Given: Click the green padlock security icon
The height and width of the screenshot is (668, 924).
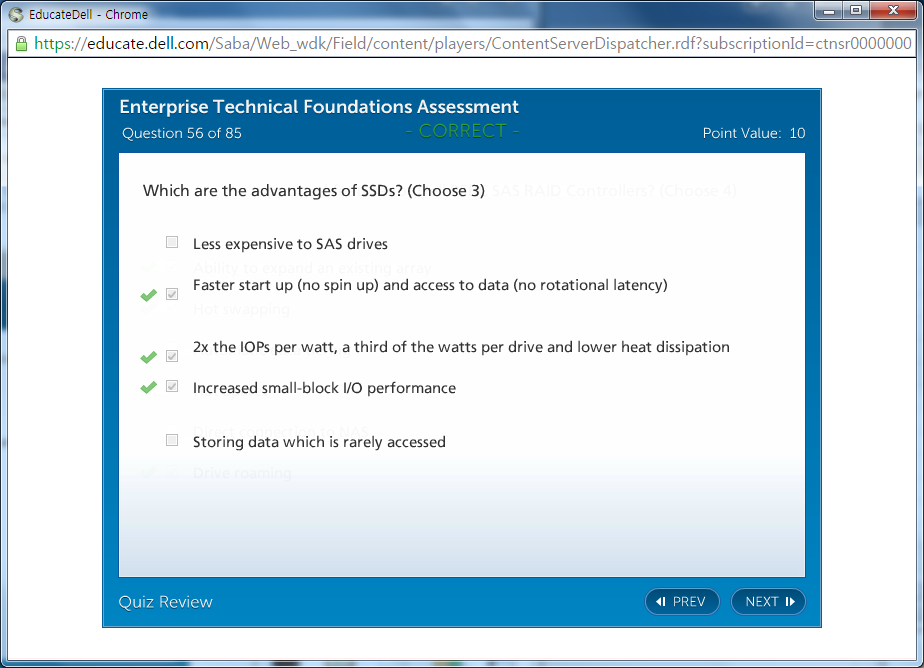Looking at the screenshot, I should point(21,44).
